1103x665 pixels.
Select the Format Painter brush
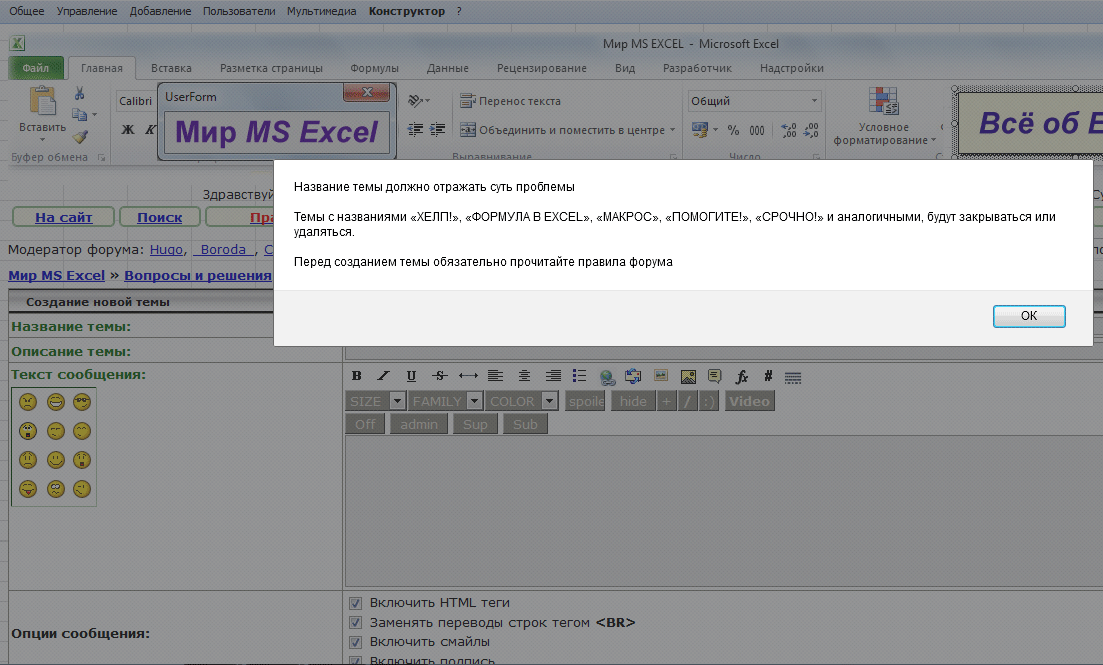coord(80,137)
